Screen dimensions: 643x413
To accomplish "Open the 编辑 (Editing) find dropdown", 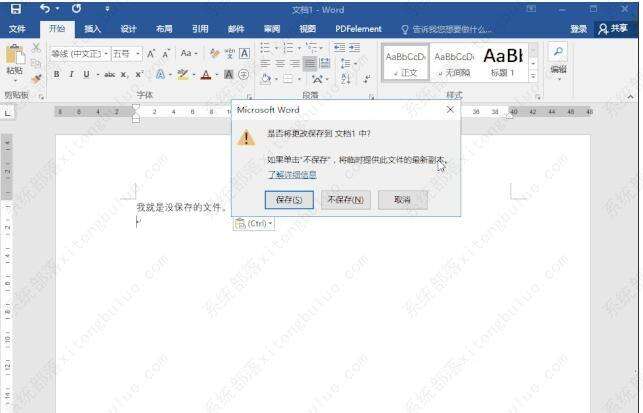I will [558, 61].
